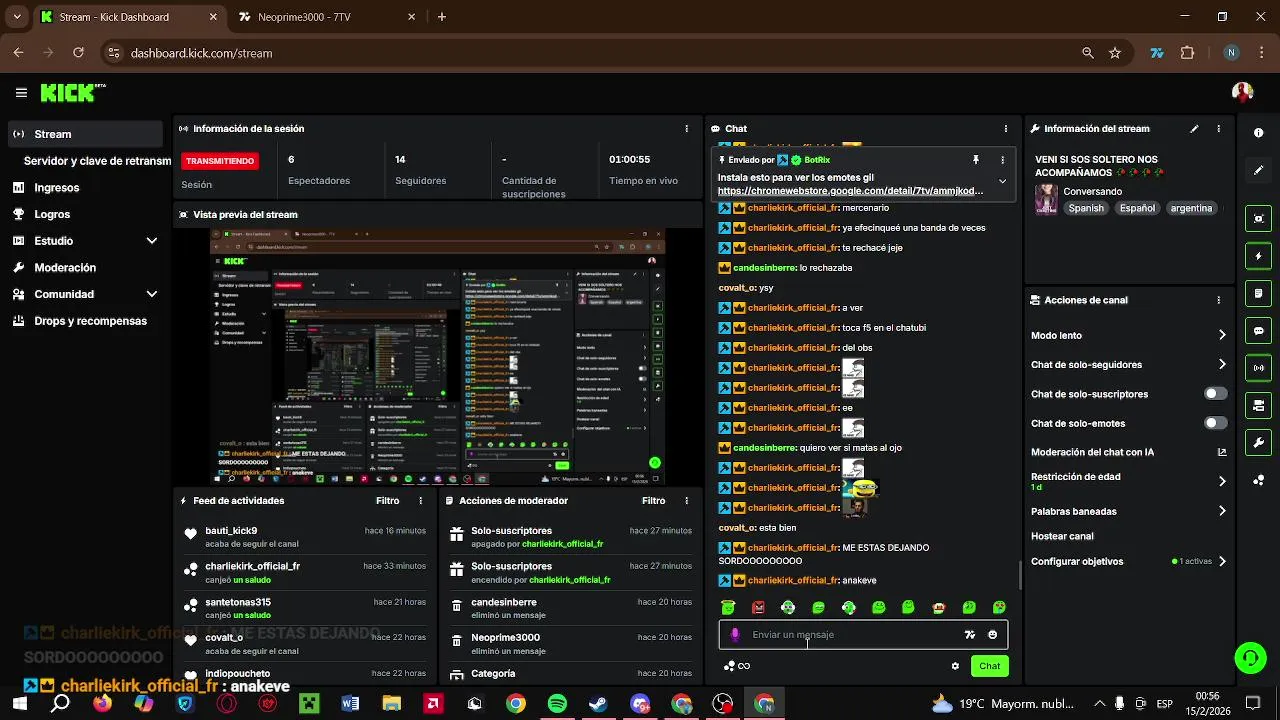Open the Feed de actividades three-dot menu
Image resolution: width=1280 pixels, height=720 pixels.
[420, 501]
